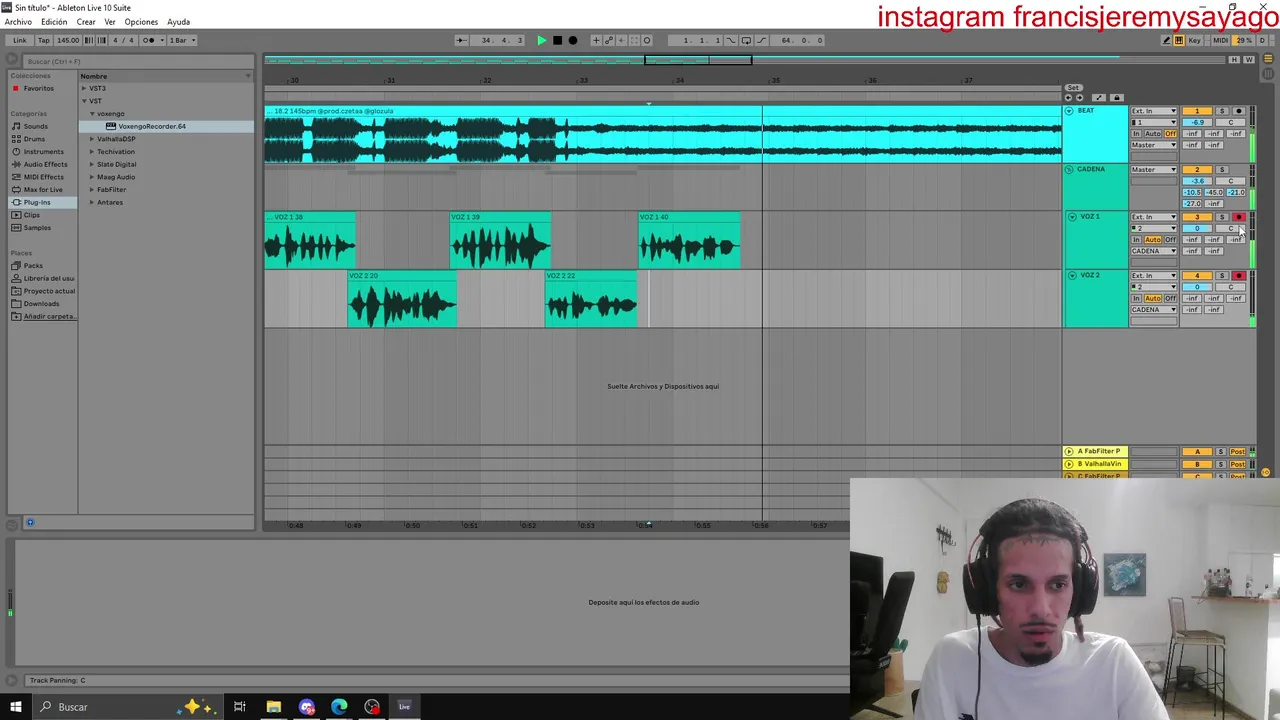Screen dimensions: 1280x720
Task: Adjust BEAT track volume -6.9
Action: point(1197,122)
